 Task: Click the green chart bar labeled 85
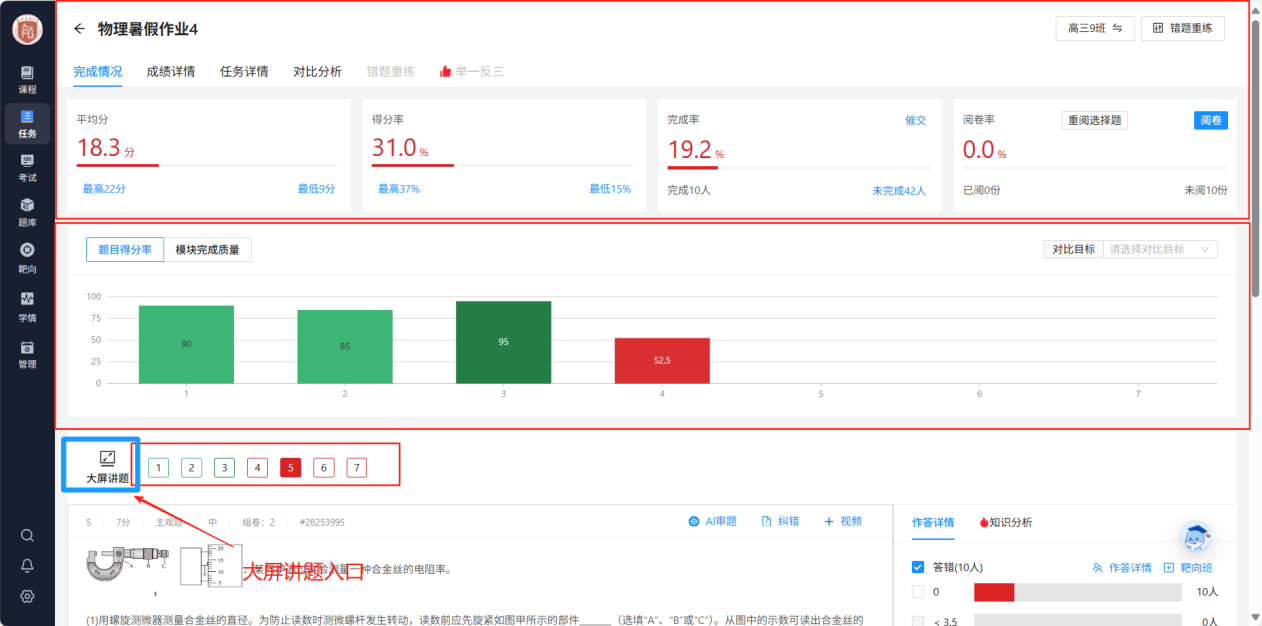pos(345,346)
